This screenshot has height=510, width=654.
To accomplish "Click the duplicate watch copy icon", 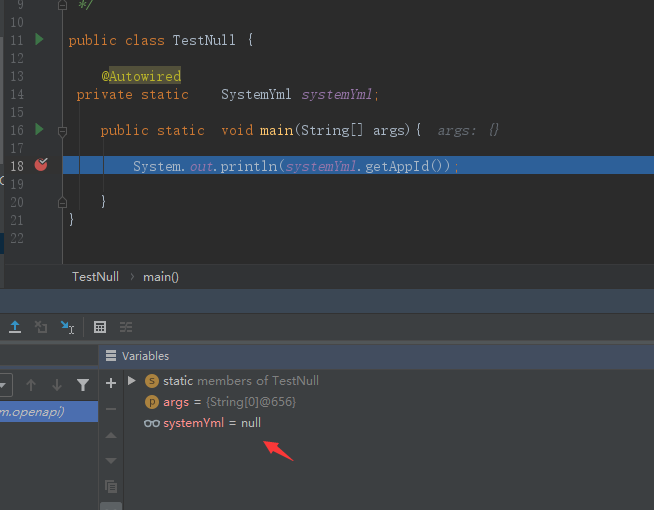I will pyautogui.click(x=111, y=486).
